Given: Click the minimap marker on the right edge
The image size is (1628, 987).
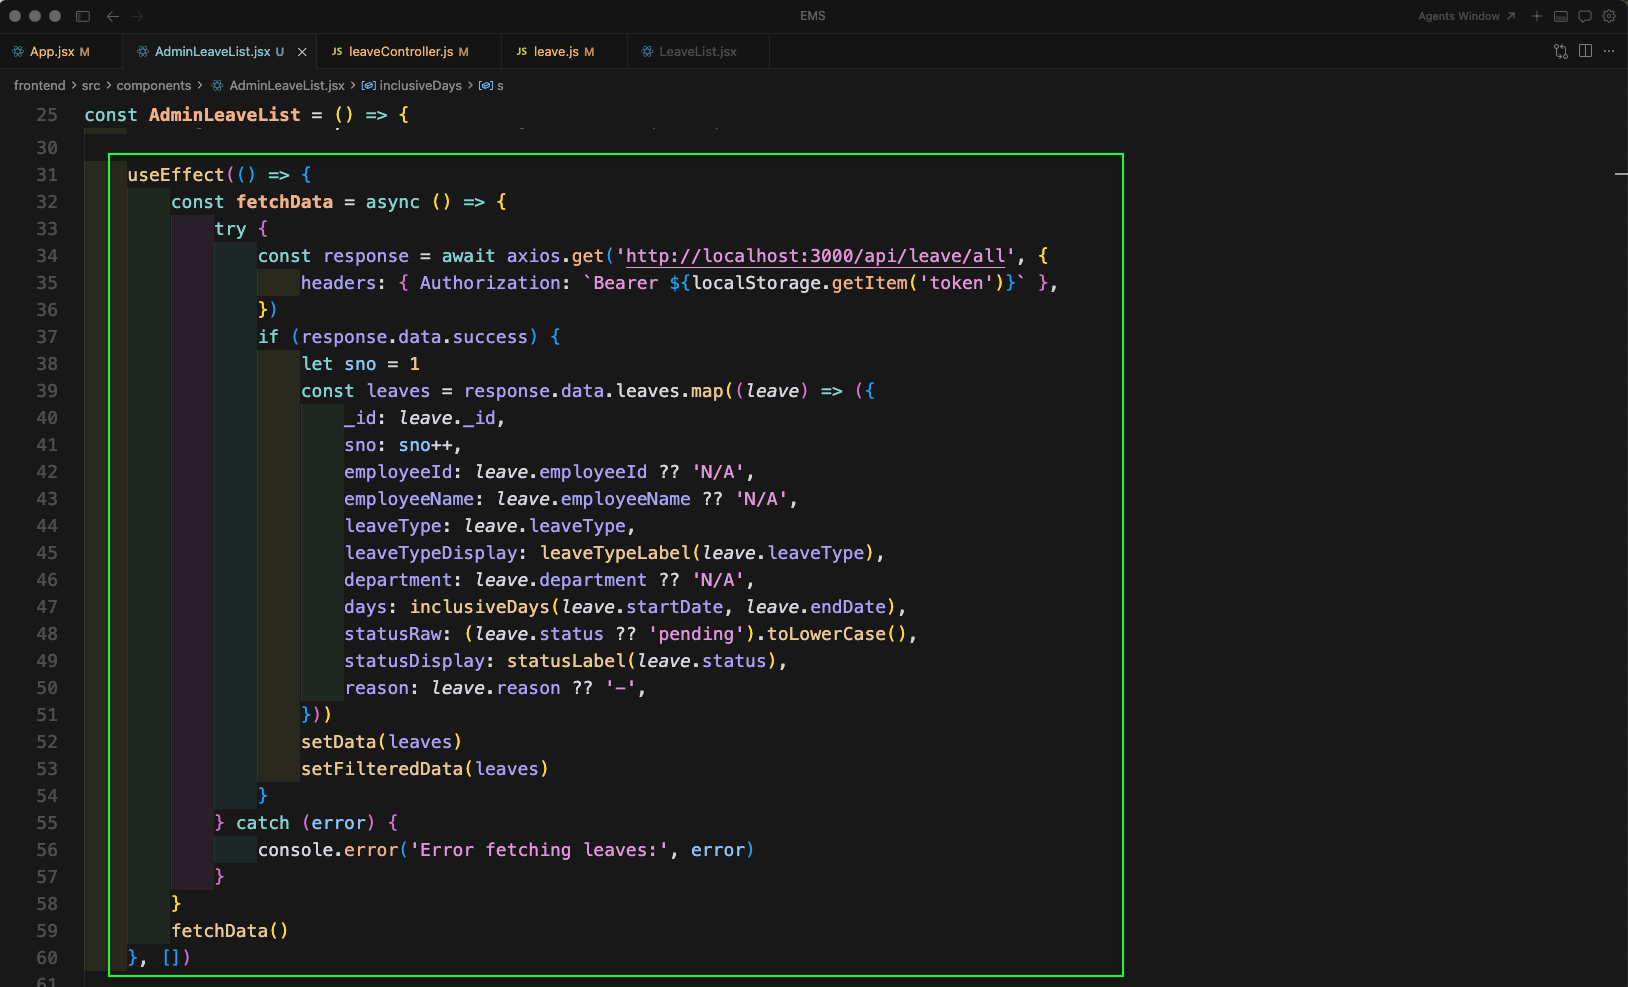Looking at the screenshot, I should 1620,174.
